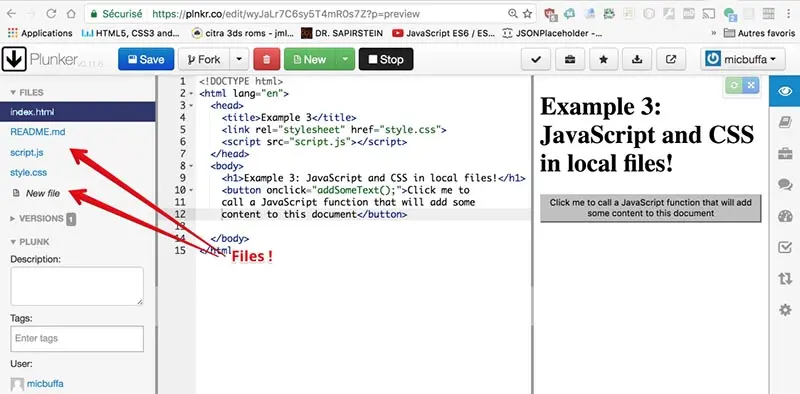Click the briefcase toolbar icon
This screenshot has width=800, height=394.
570,59
